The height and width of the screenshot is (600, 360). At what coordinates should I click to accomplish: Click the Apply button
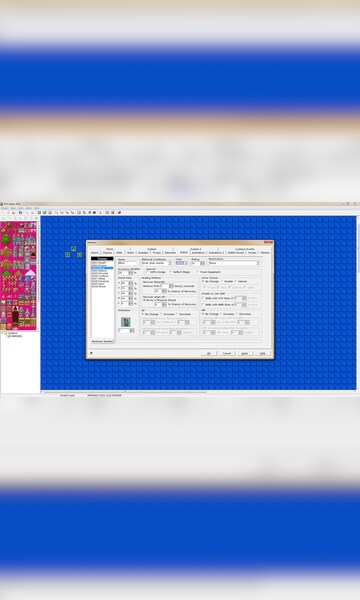click(x=244, y=353)
